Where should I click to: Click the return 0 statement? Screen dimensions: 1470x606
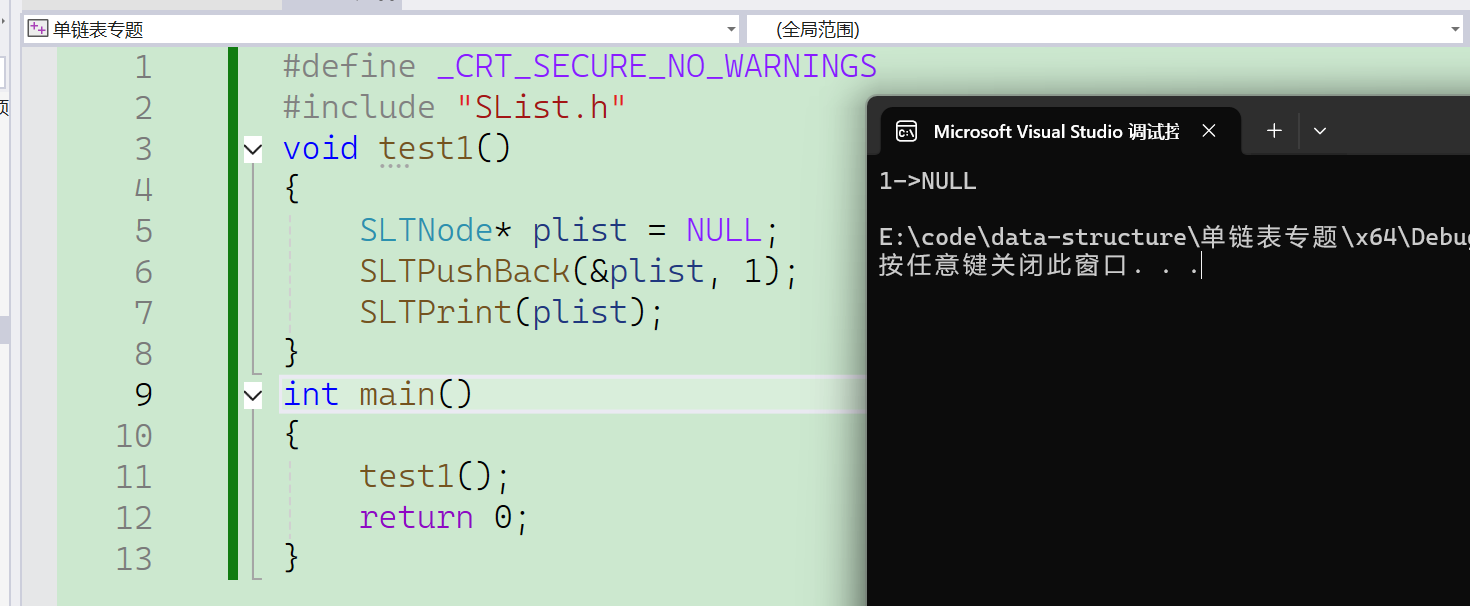click(443, 517)
